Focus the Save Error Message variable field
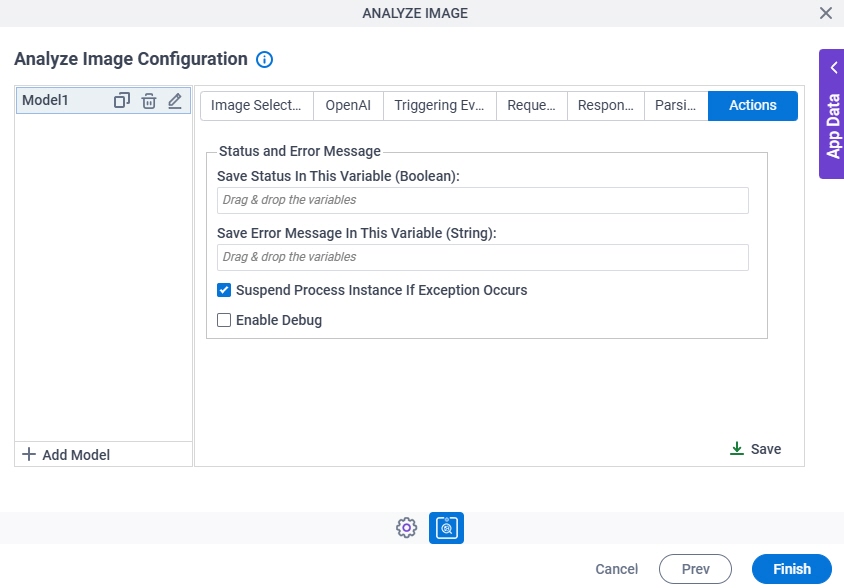 (483, 257)
